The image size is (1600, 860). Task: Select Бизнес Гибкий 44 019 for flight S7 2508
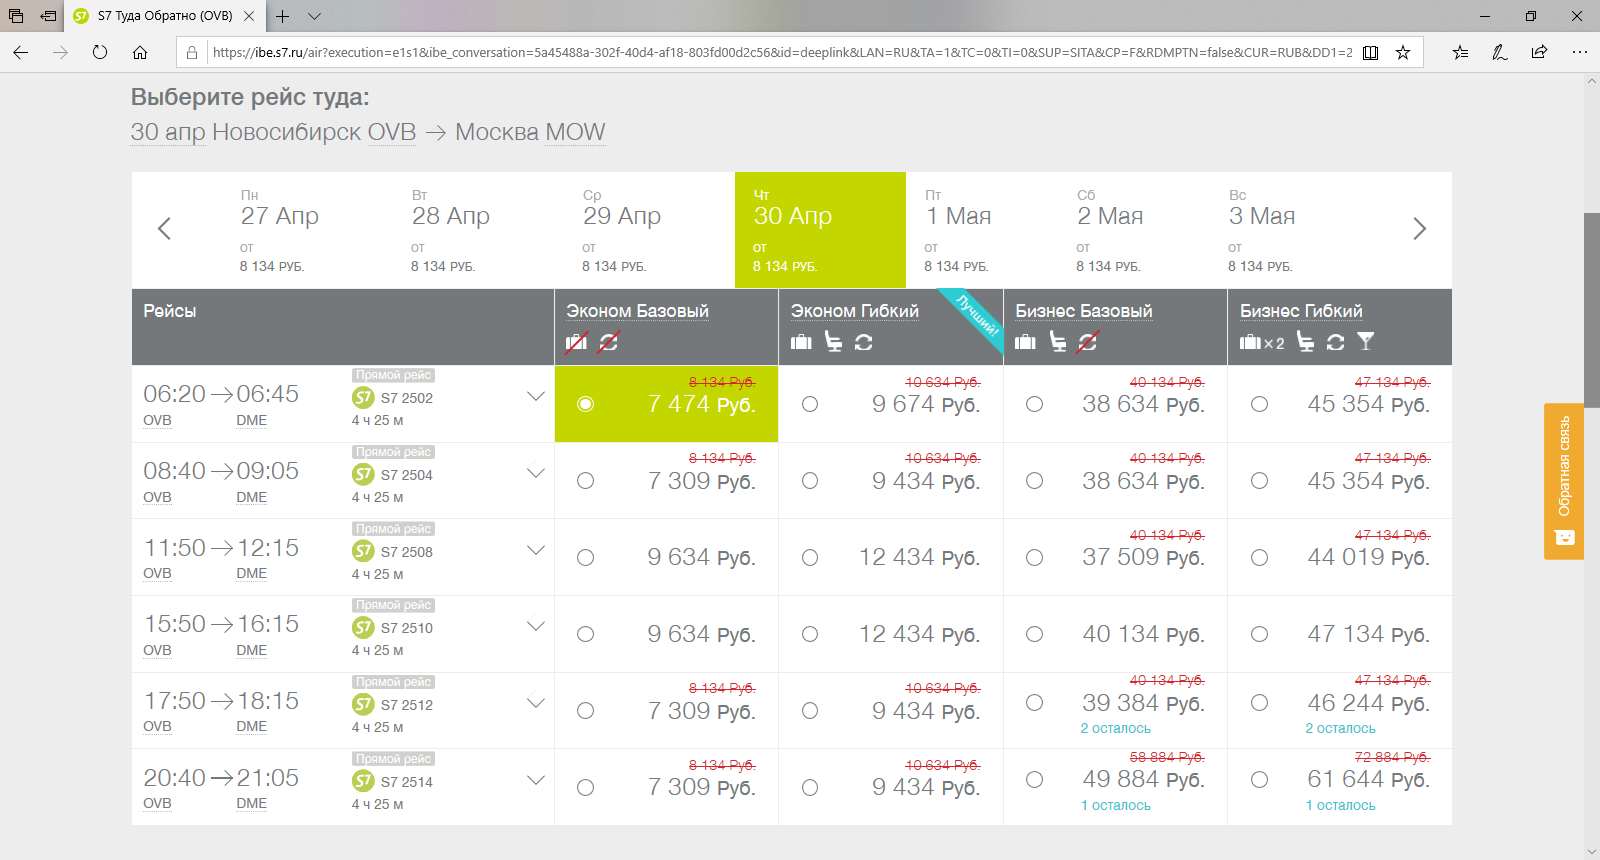[1260, 558]
